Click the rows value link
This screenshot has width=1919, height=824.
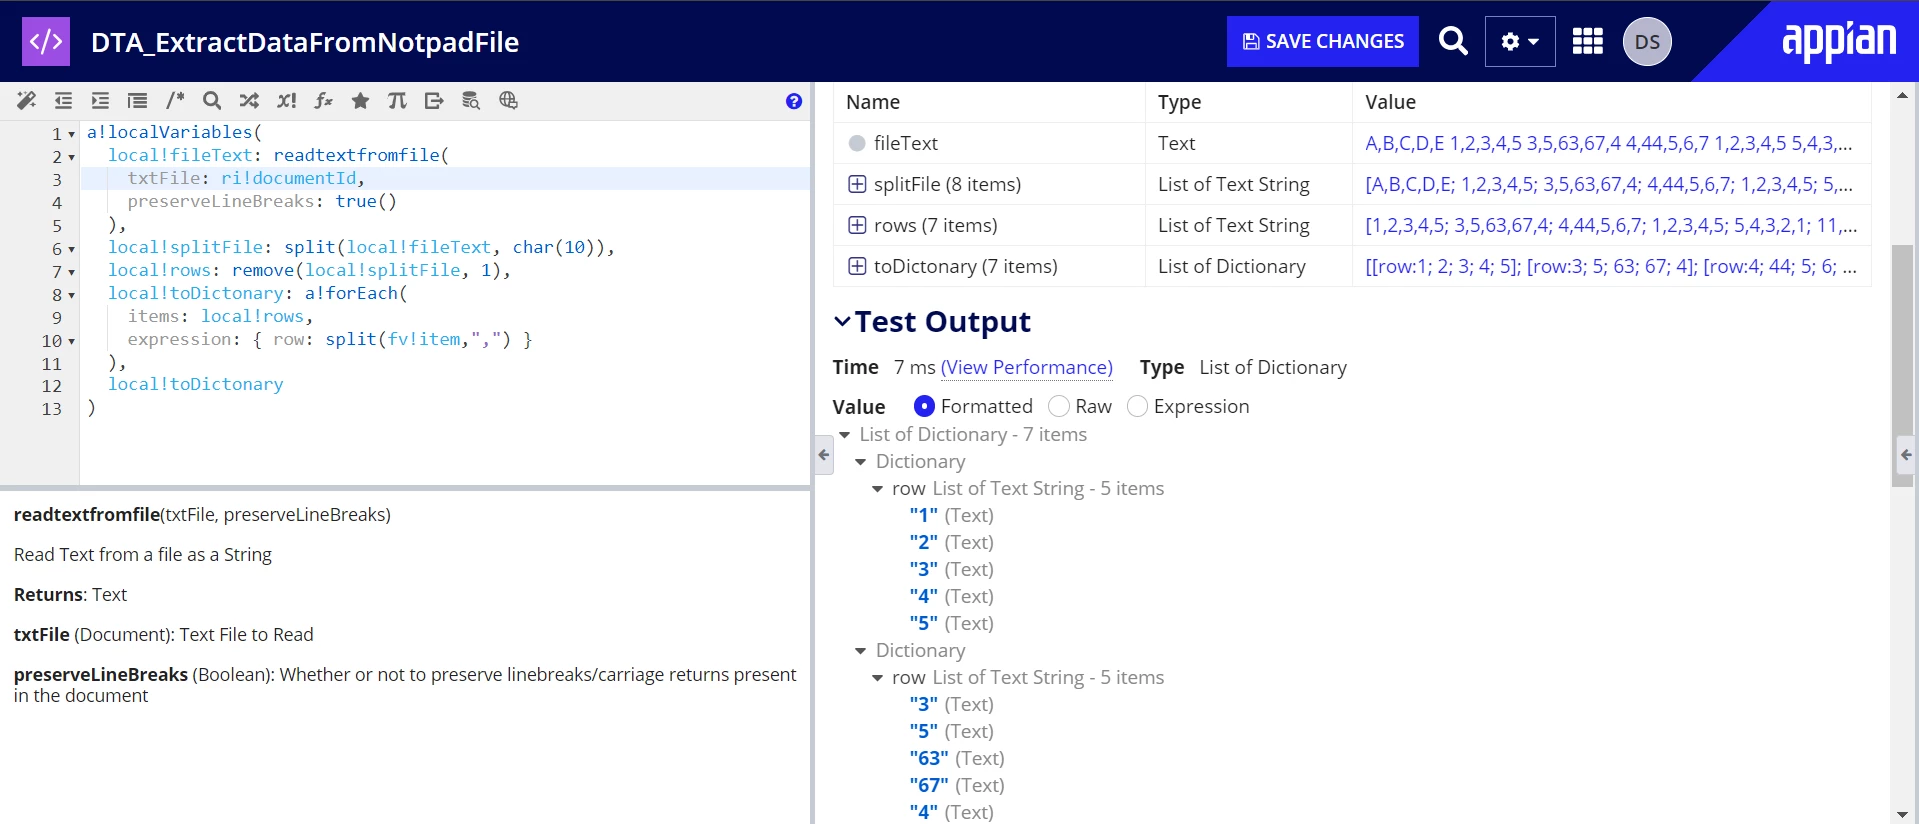(1611, 225)
